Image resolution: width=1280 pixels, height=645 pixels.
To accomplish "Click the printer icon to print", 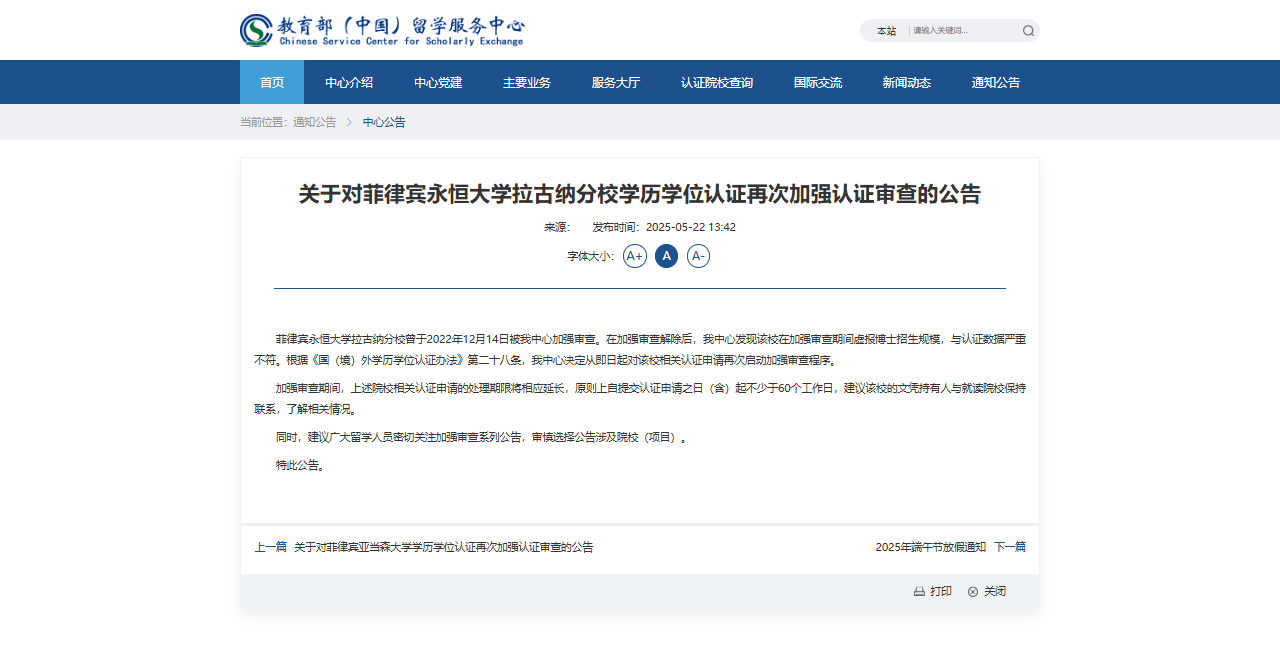I will click(x=919, y=592).
